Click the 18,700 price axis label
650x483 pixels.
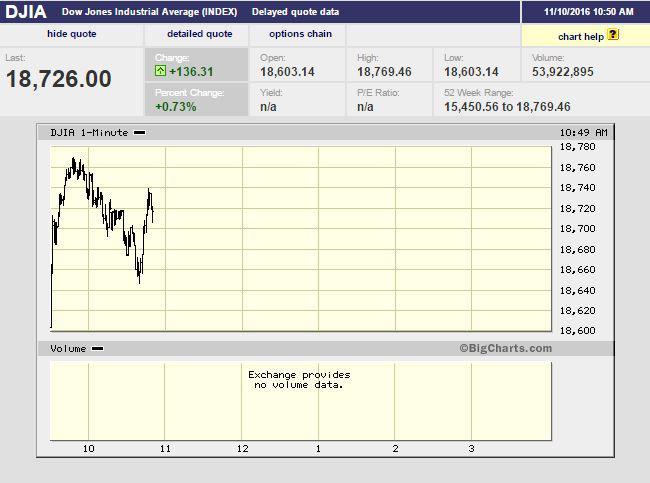coord(577,229)
